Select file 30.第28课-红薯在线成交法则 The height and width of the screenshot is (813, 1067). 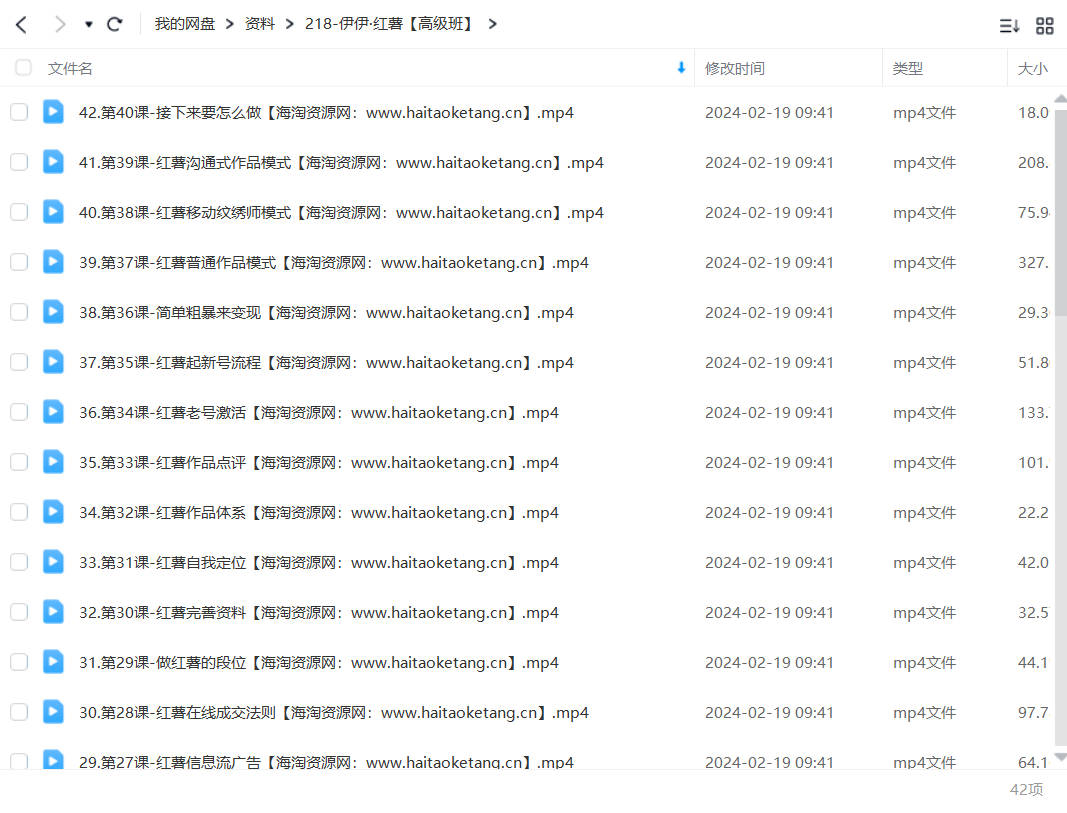[x=333, y=713]
